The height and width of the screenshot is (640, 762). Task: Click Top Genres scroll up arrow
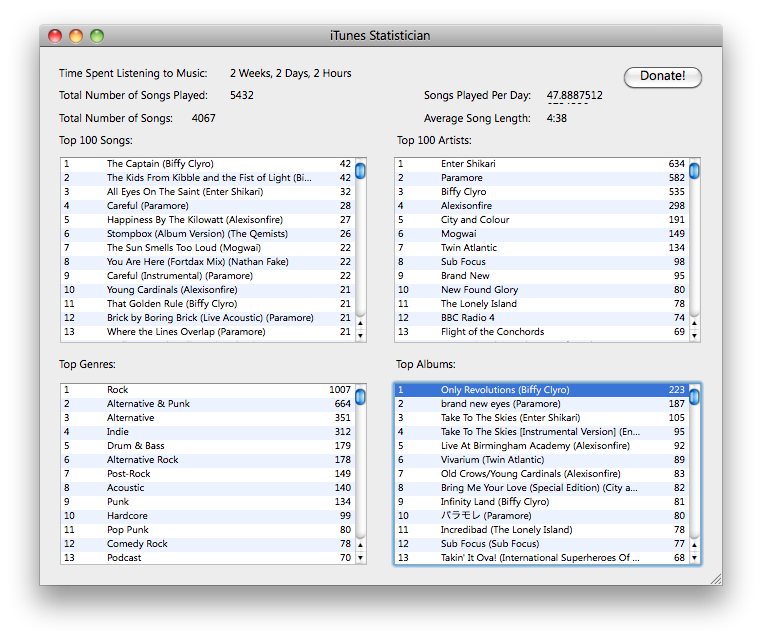pos(360,545)
